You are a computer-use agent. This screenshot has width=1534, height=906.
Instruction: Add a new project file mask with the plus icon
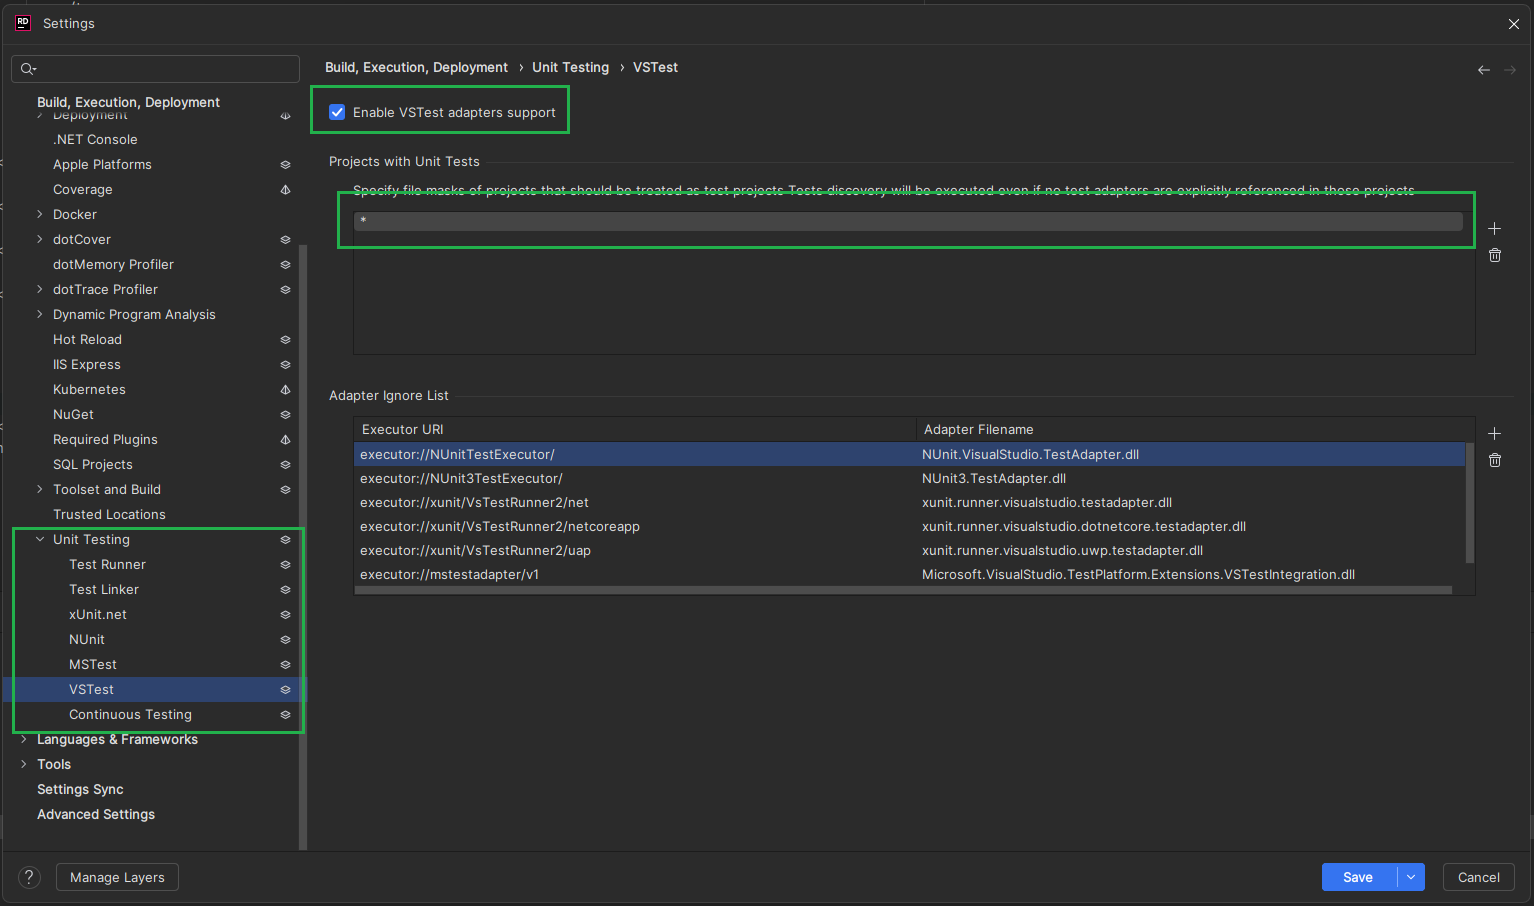pos(1494,228)
